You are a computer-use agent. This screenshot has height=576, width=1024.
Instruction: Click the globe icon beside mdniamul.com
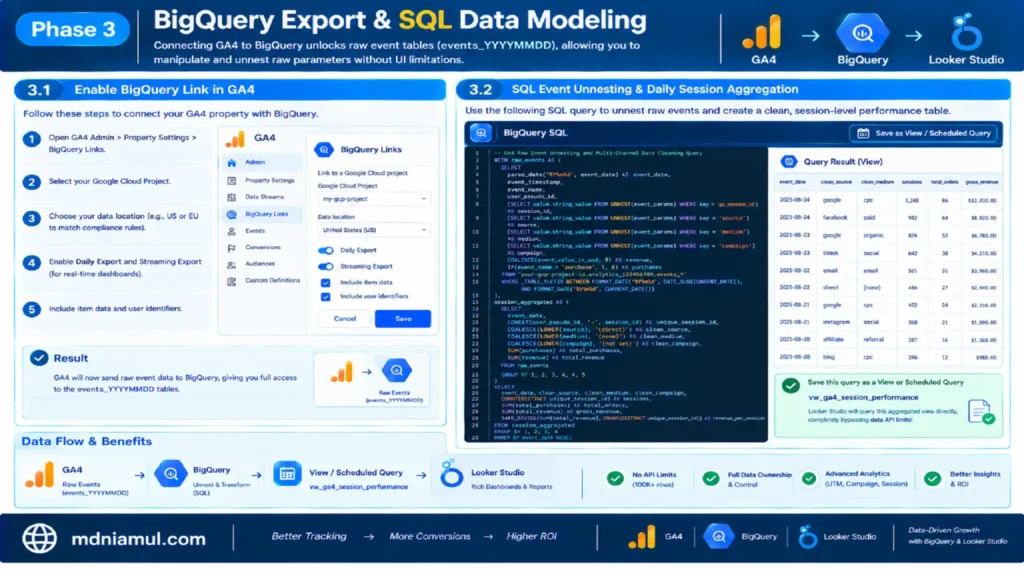pyautogui.click(x=40, y=538)
